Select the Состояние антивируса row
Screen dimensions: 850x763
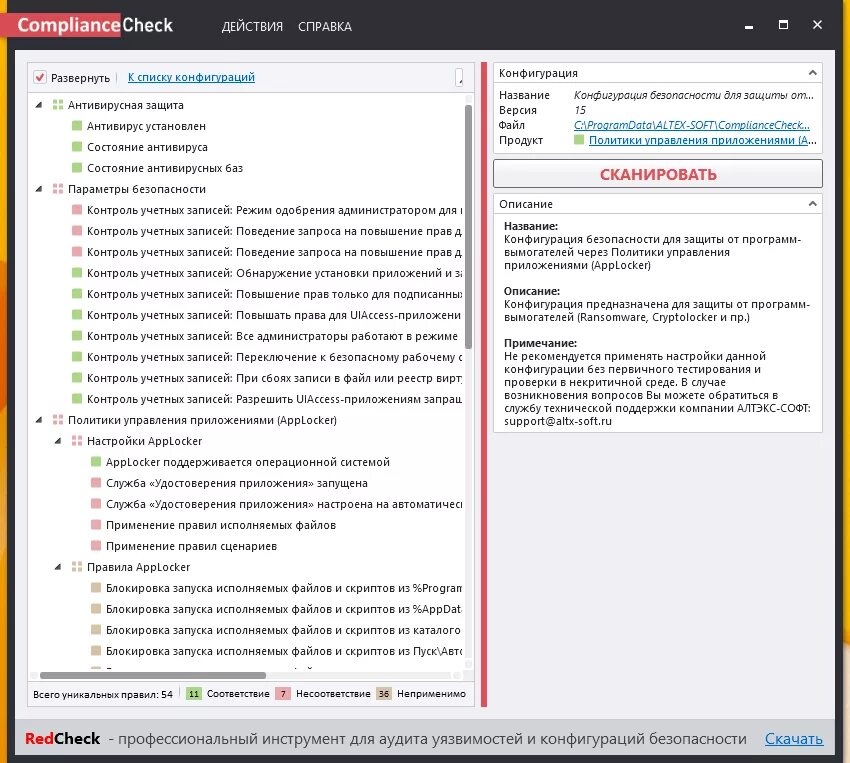pyautogui.click(x=147, y=147)
